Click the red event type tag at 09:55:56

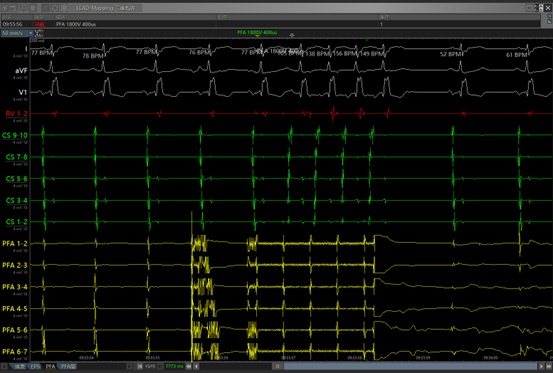[x=40, y=24]
